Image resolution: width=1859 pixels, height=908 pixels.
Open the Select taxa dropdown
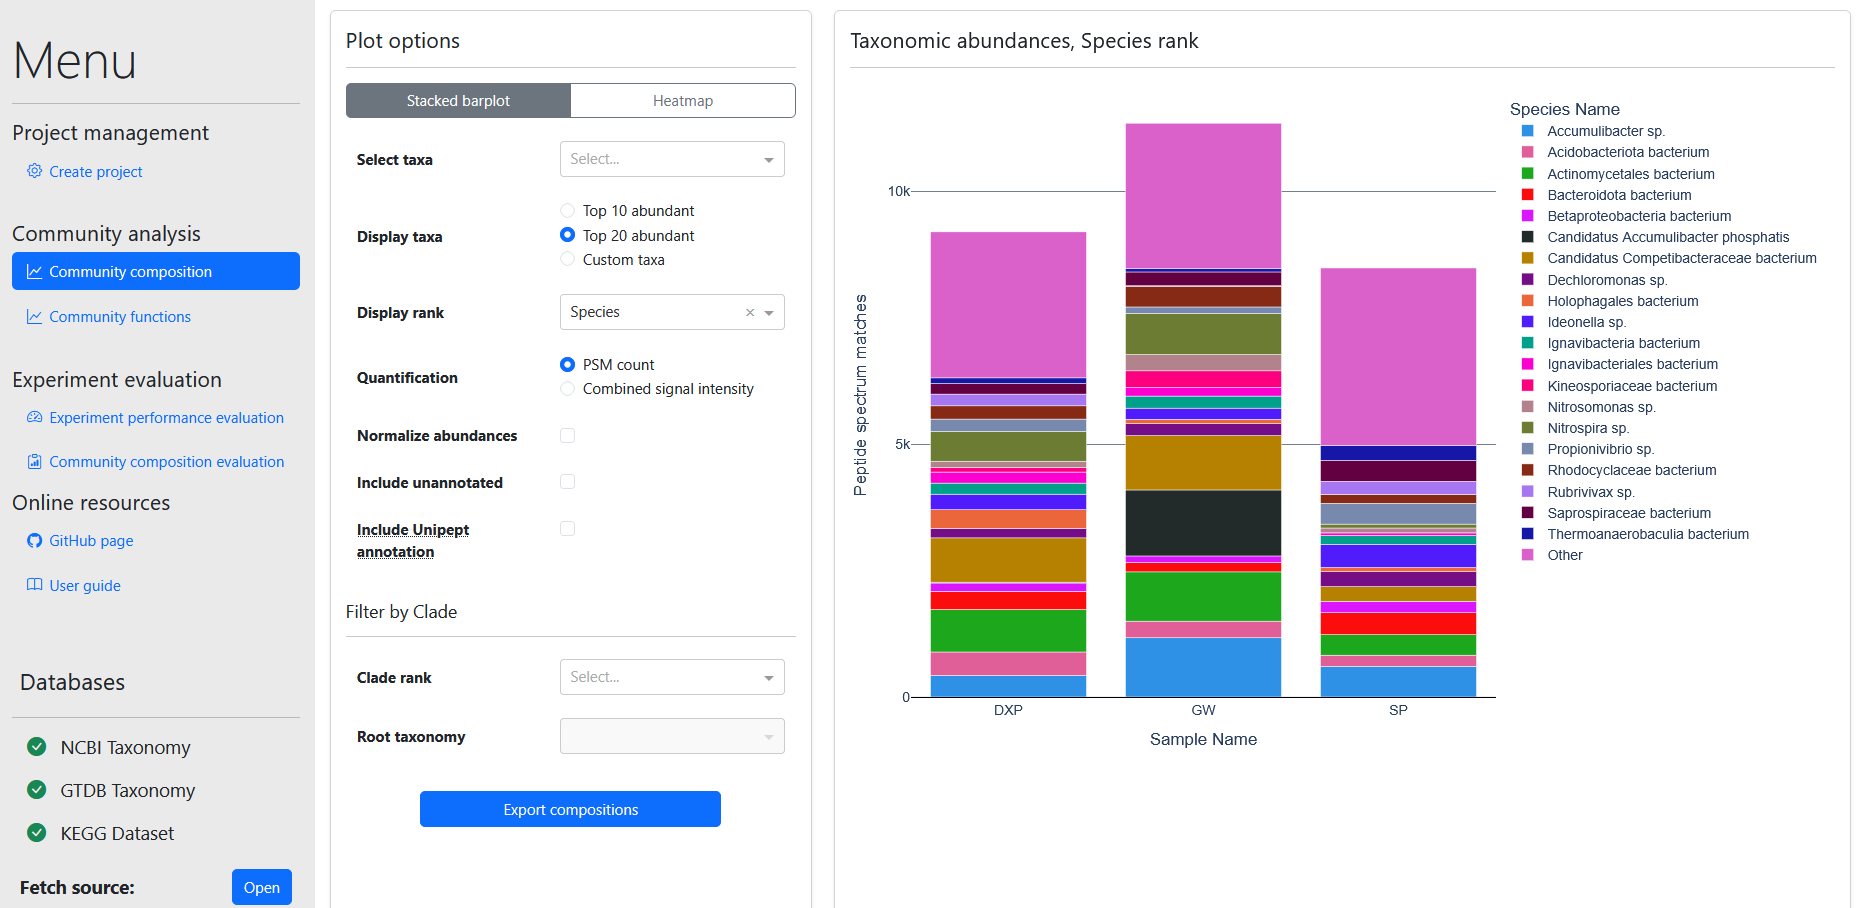click(671, 159)
